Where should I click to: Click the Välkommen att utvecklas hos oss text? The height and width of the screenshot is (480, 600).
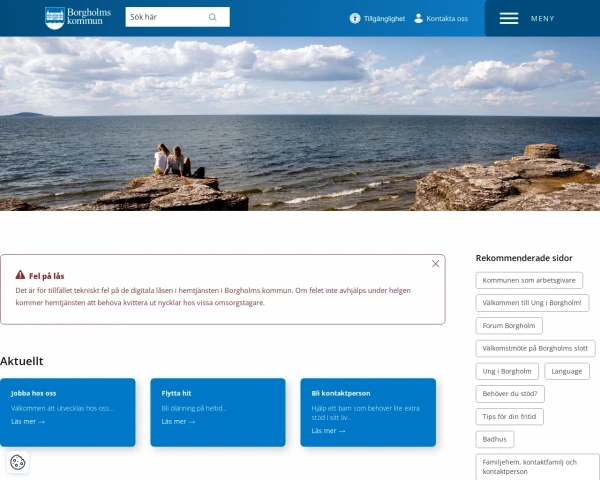(62, 408)
